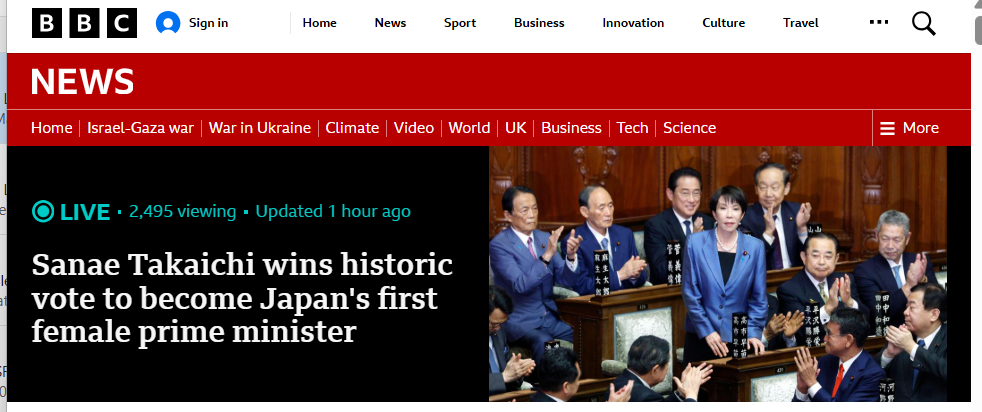Open Culture in the top navigation
The width and height of the screenshot is (982, 412).
click(x=723, y=23)
